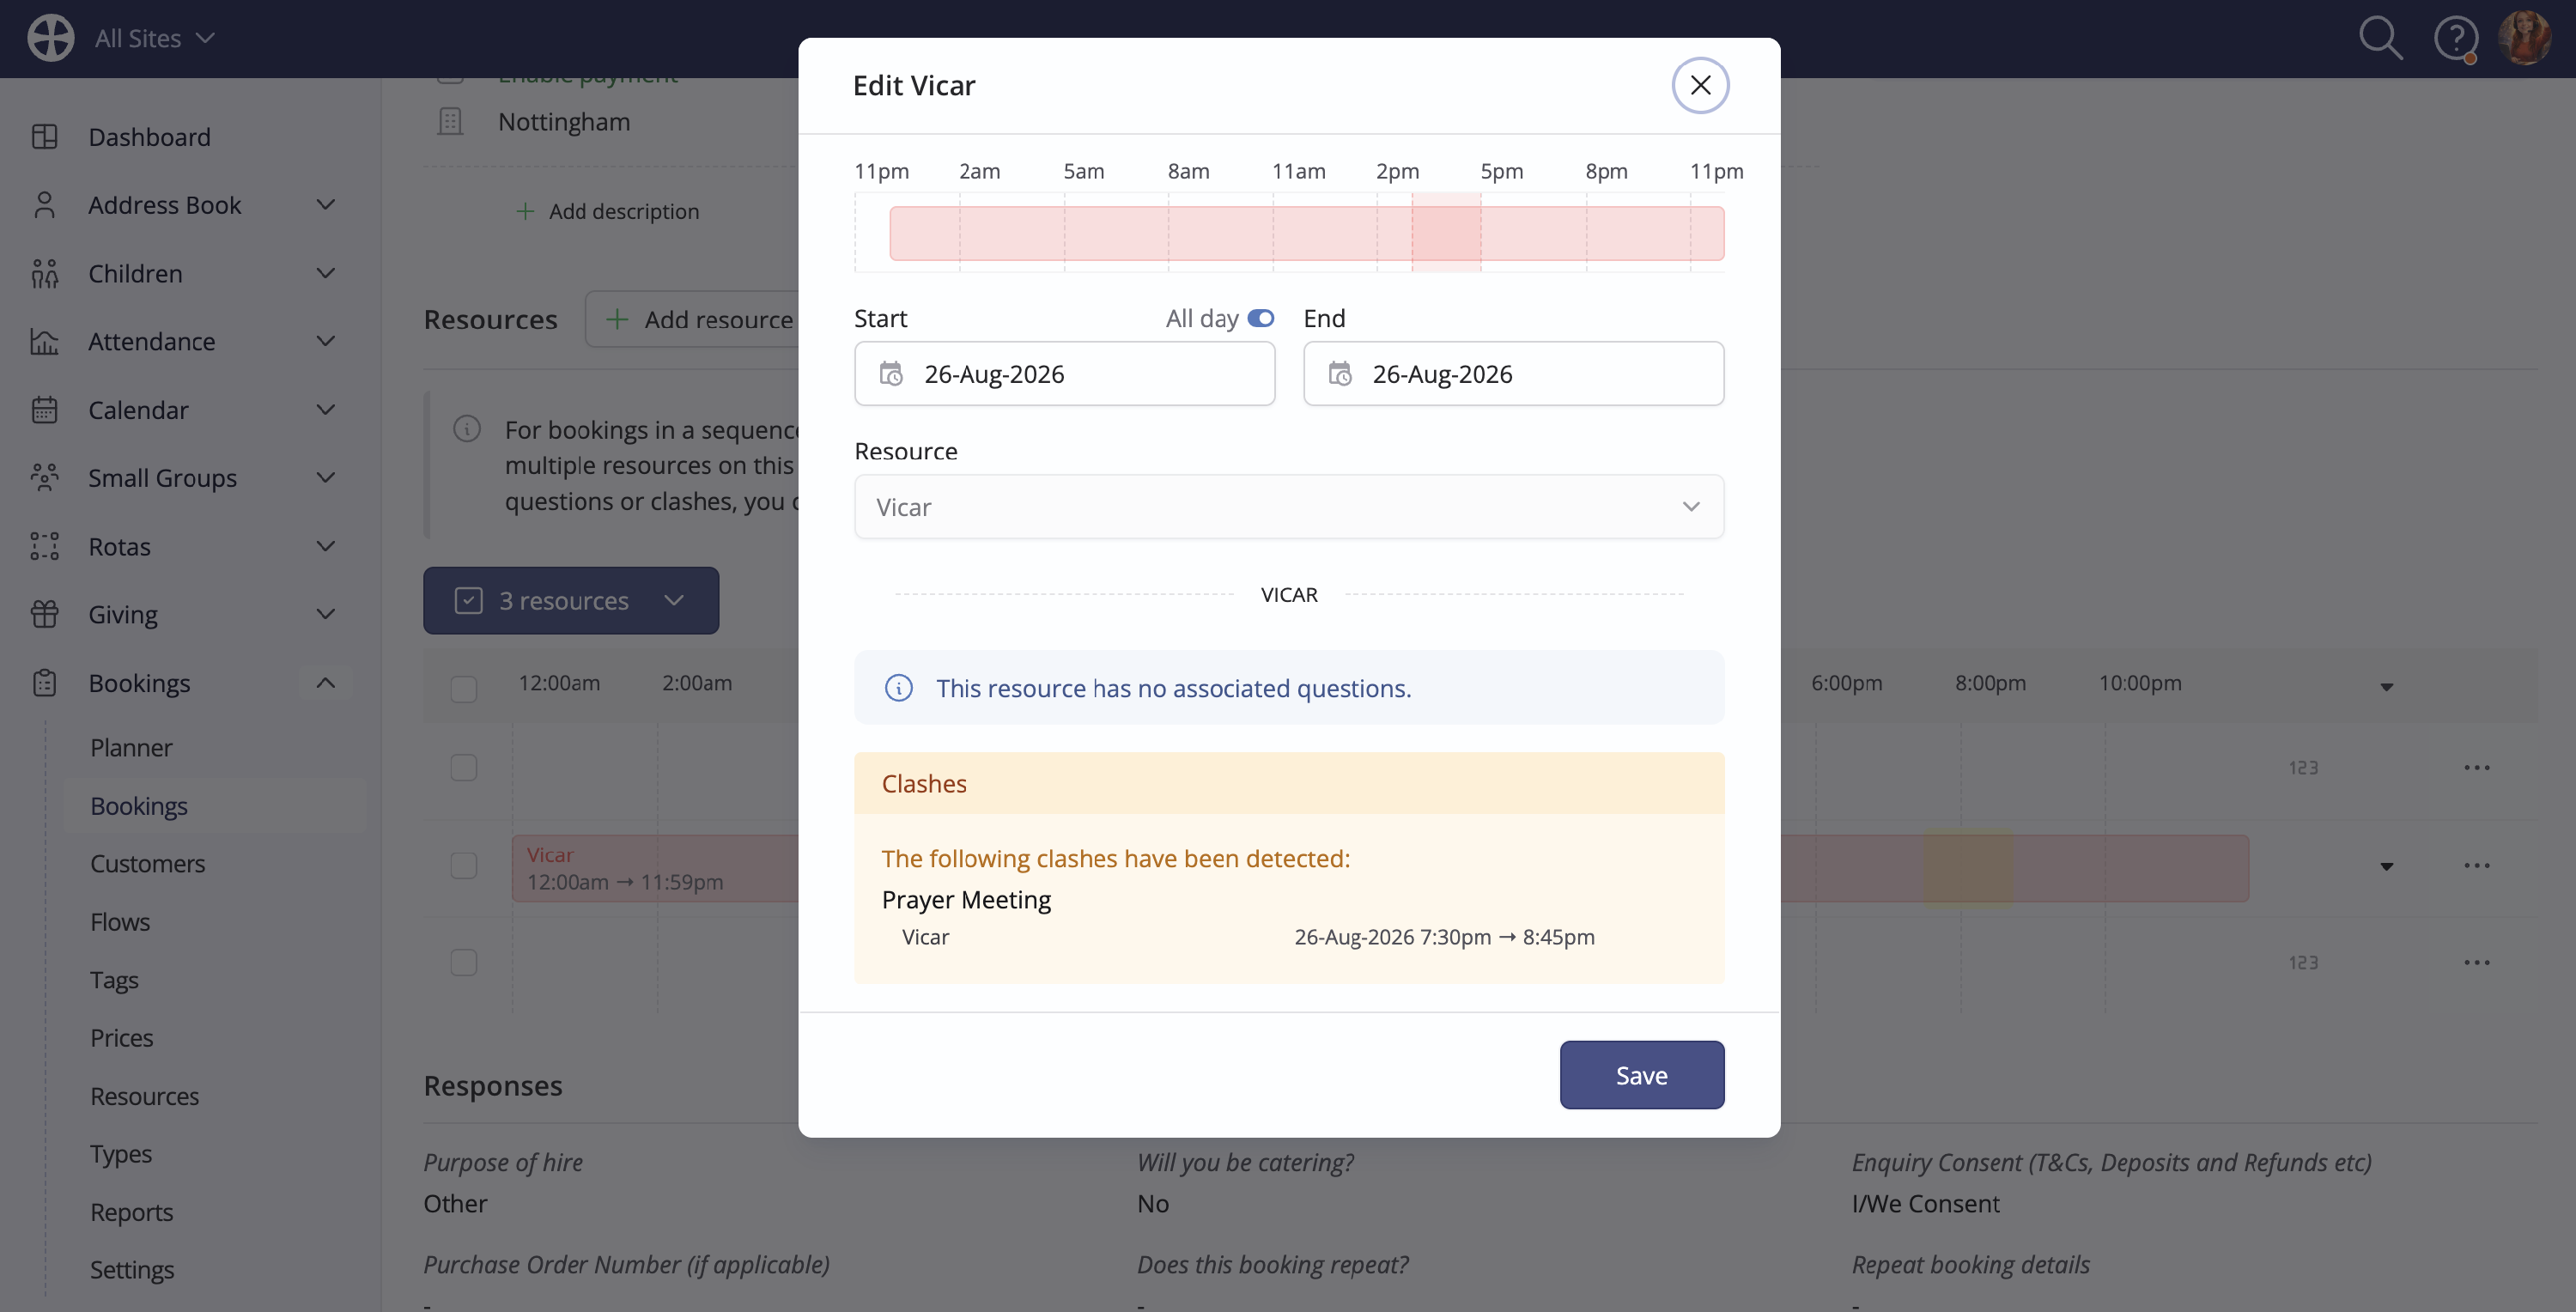
Task: Click the info icon beside no associated questions
Action: (898, 688)
